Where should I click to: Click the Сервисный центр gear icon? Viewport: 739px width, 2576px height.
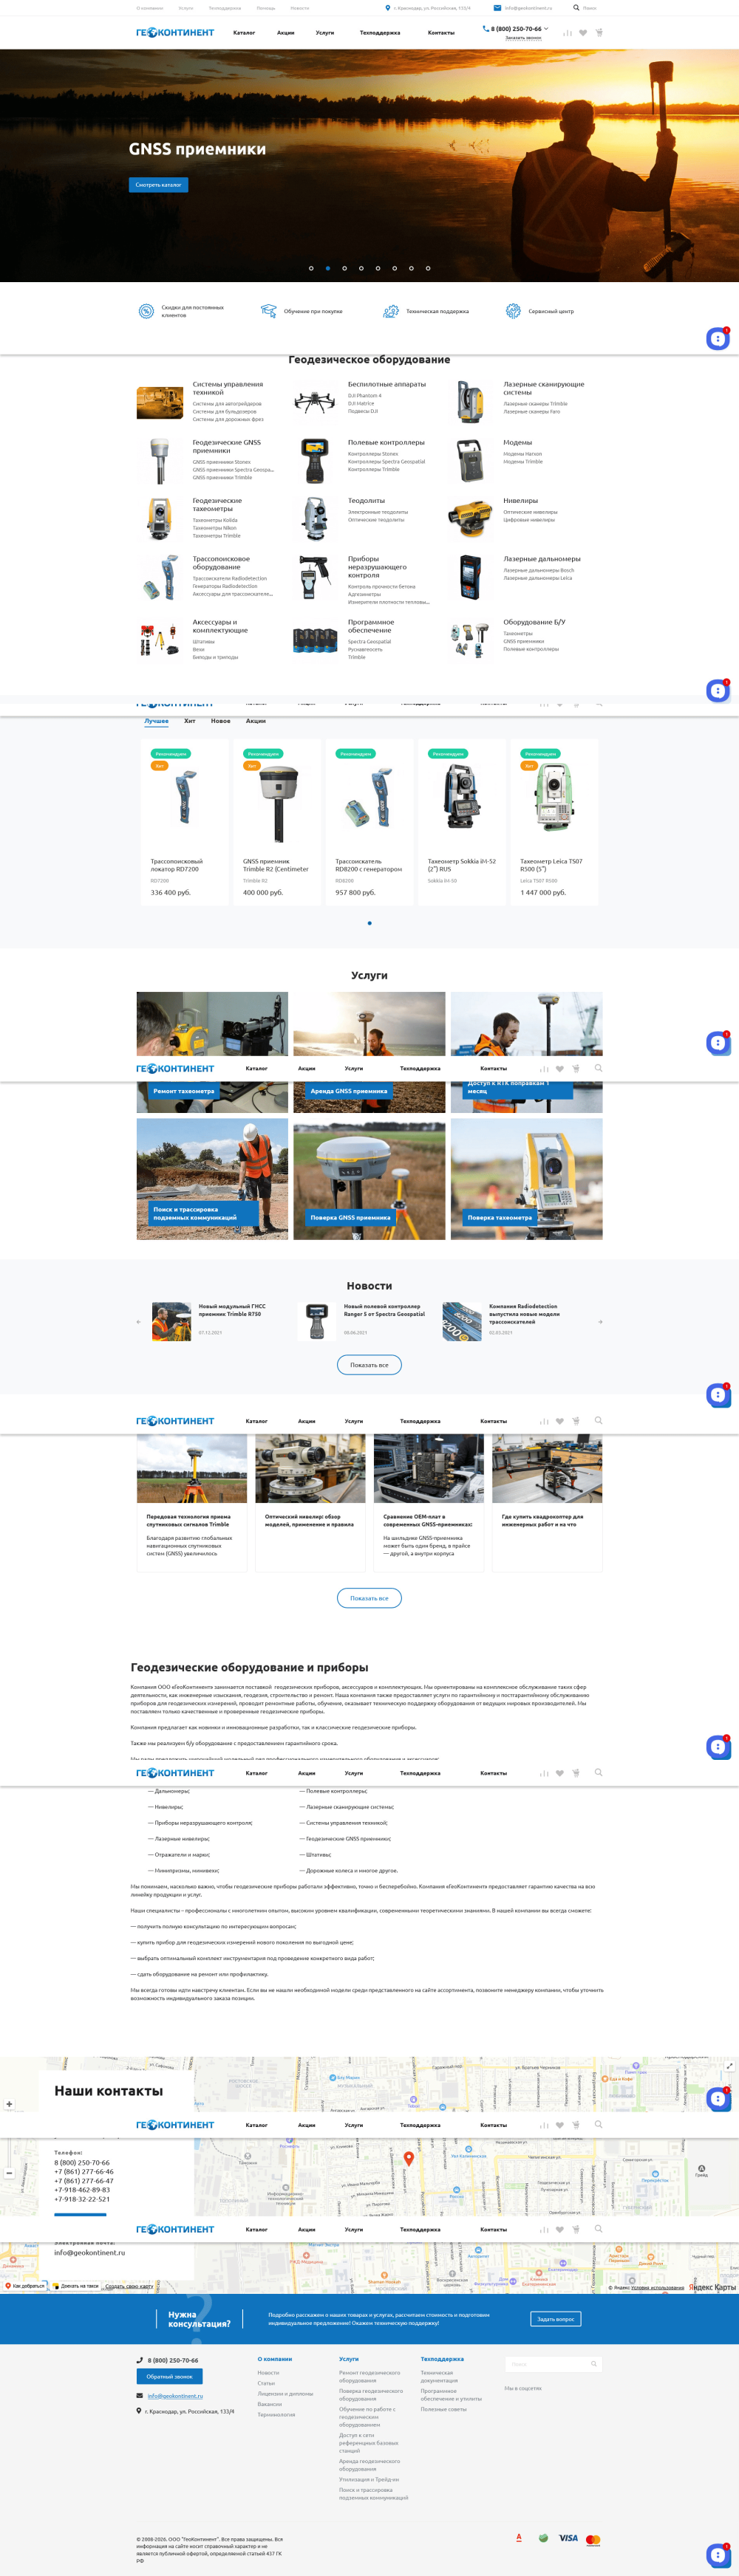[513, 311]
